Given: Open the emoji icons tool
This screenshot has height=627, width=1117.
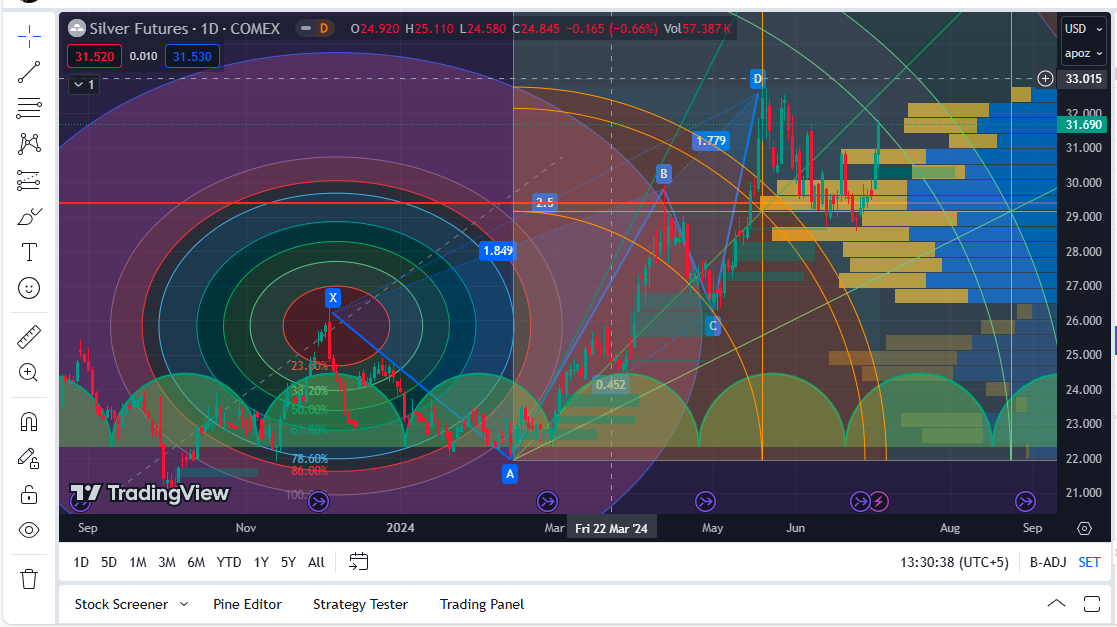Looking at the screenshot, I should click(29, 288).
